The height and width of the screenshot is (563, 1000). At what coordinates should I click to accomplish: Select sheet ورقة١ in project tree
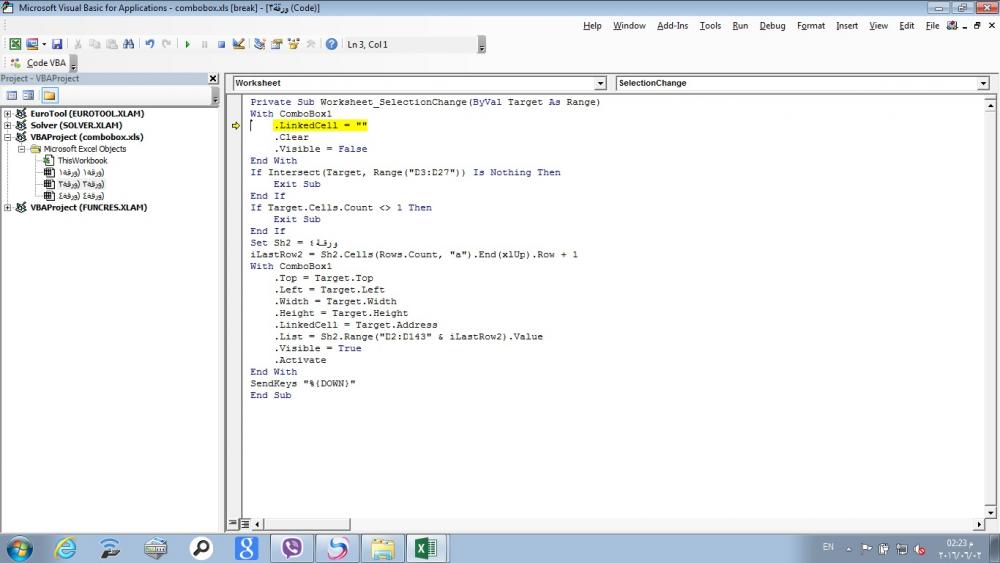coord(81,172)
